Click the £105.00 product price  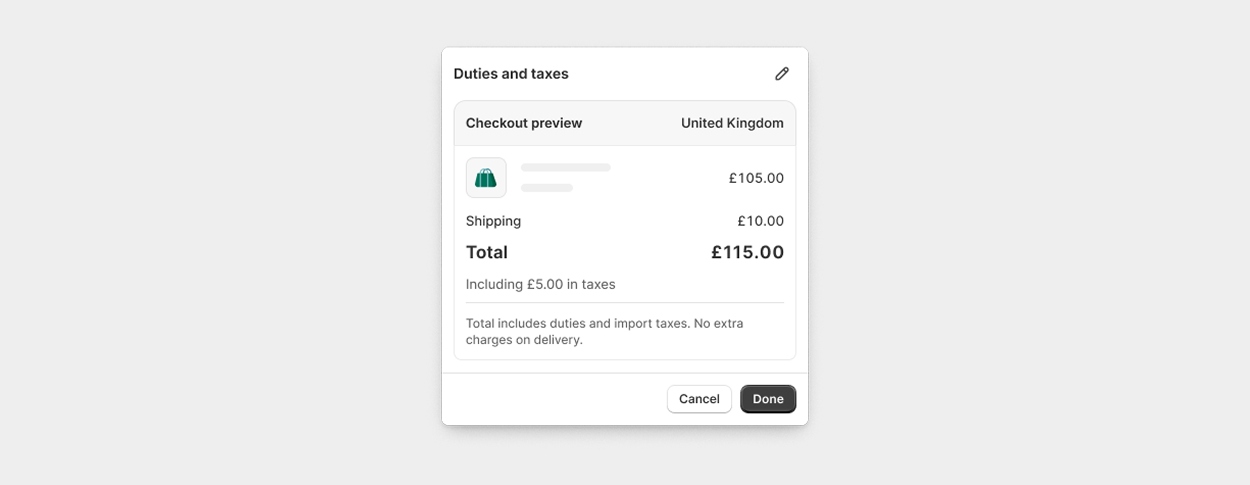tap(756, 178)
